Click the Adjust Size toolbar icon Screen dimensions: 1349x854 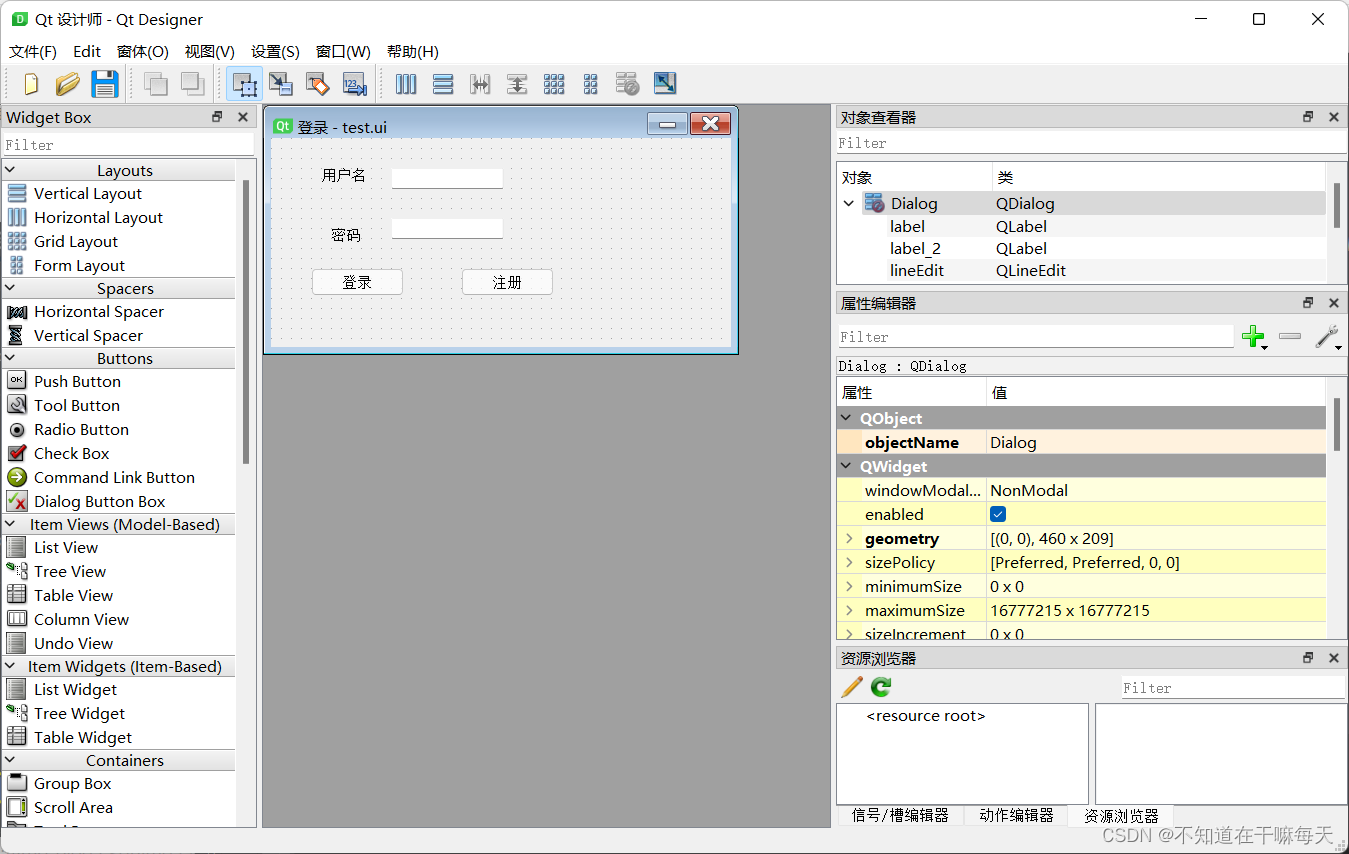(x=665, y=84)
